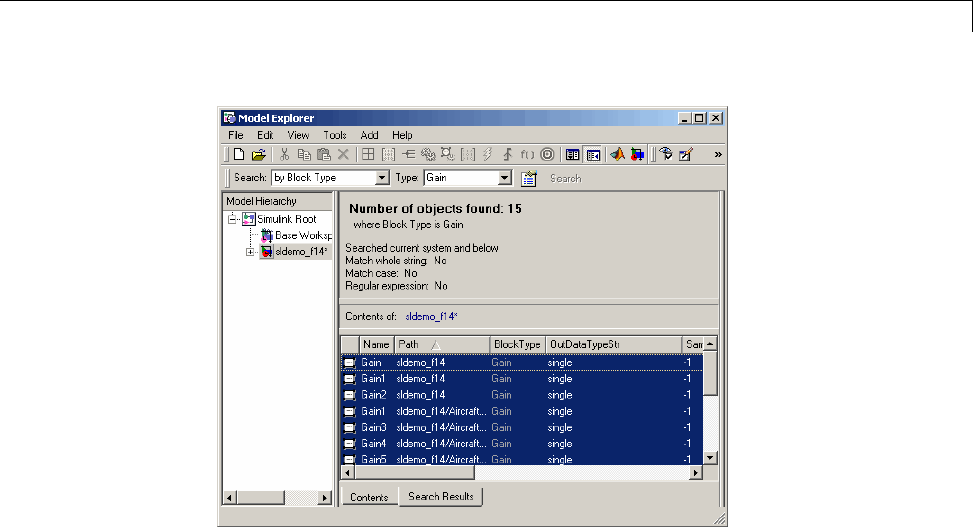Image resolution: width=973 pixels, height=527 pixels.
Task: Click the Copy toolbar icon
Action: tap(303, 155)
